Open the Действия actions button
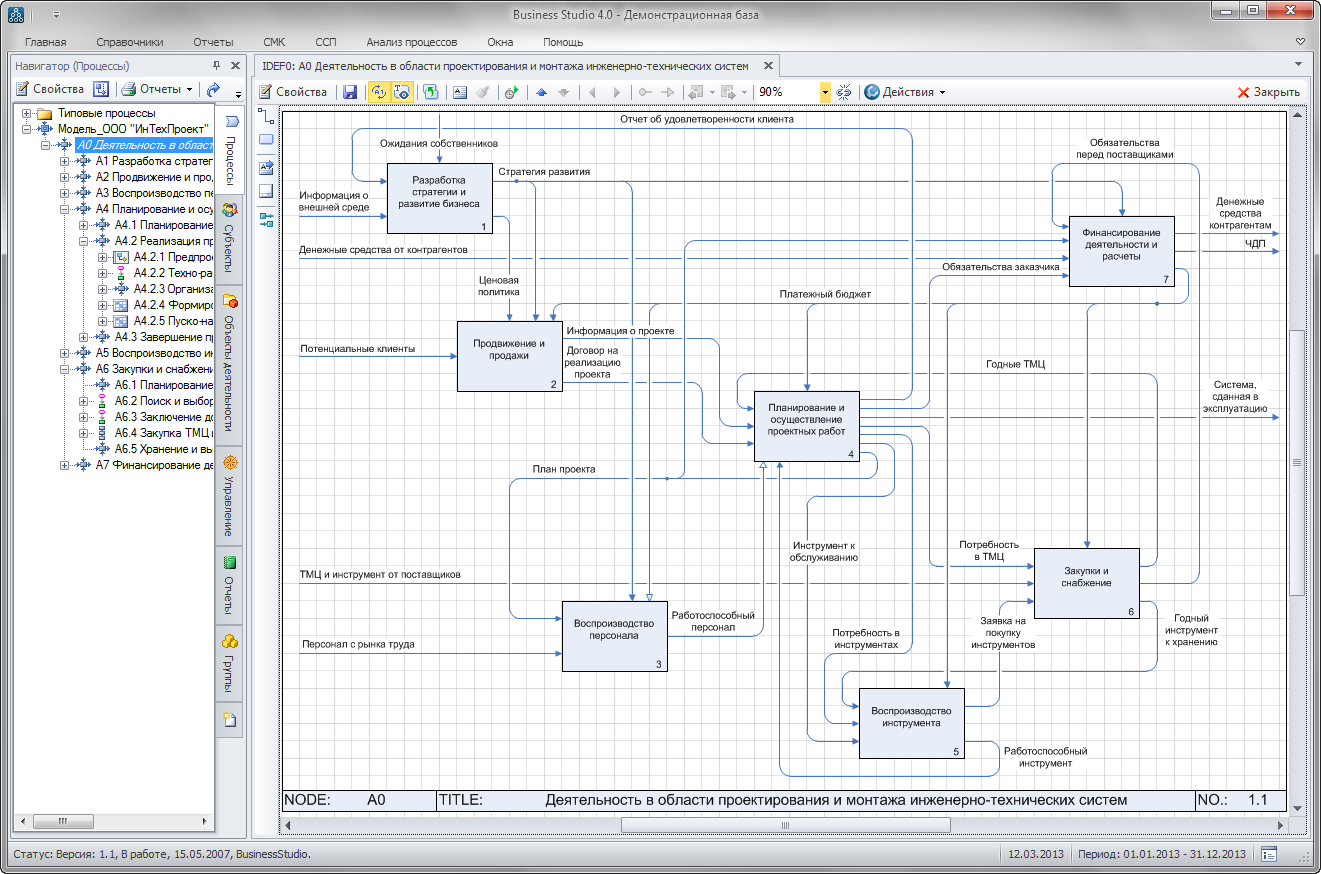The width and height of the screenshot is (1321, 874). click(x=905, y=92)
